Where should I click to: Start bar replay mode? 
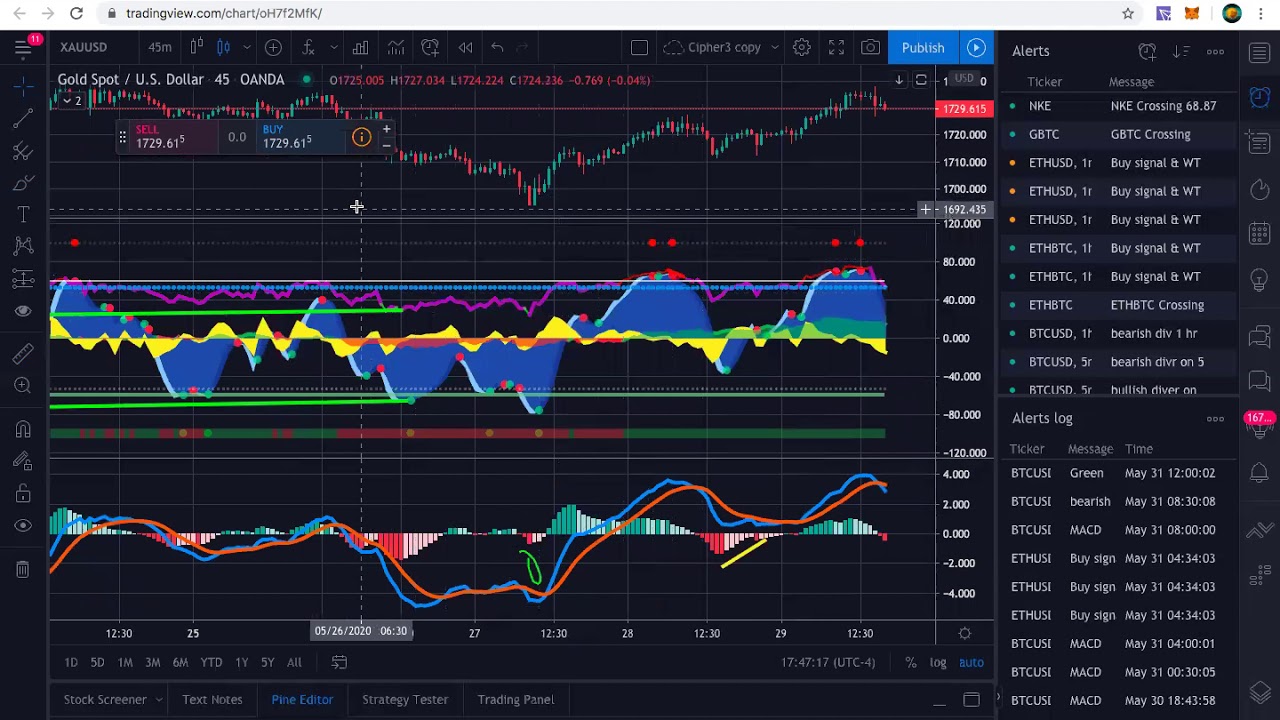(466, 47)
